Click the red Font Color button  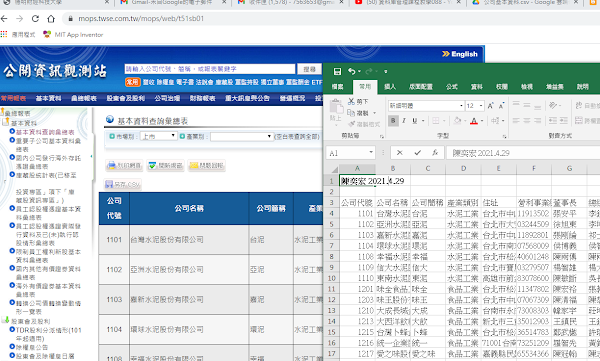(474, 121)
